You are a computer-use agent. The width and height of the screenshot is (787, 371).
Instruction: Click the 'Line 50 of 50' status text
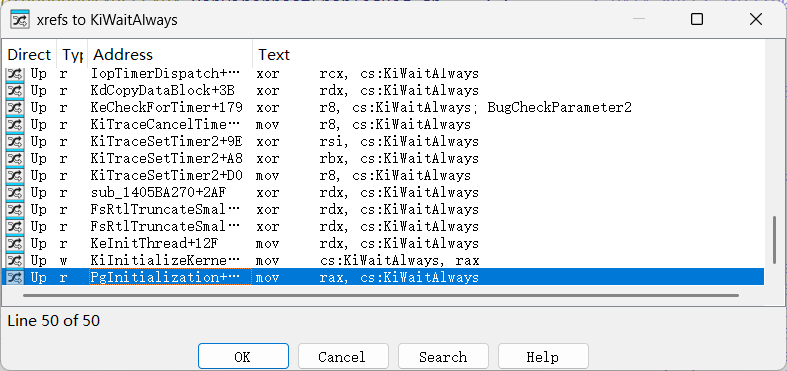pyautogui.click(x=54, y=320)
